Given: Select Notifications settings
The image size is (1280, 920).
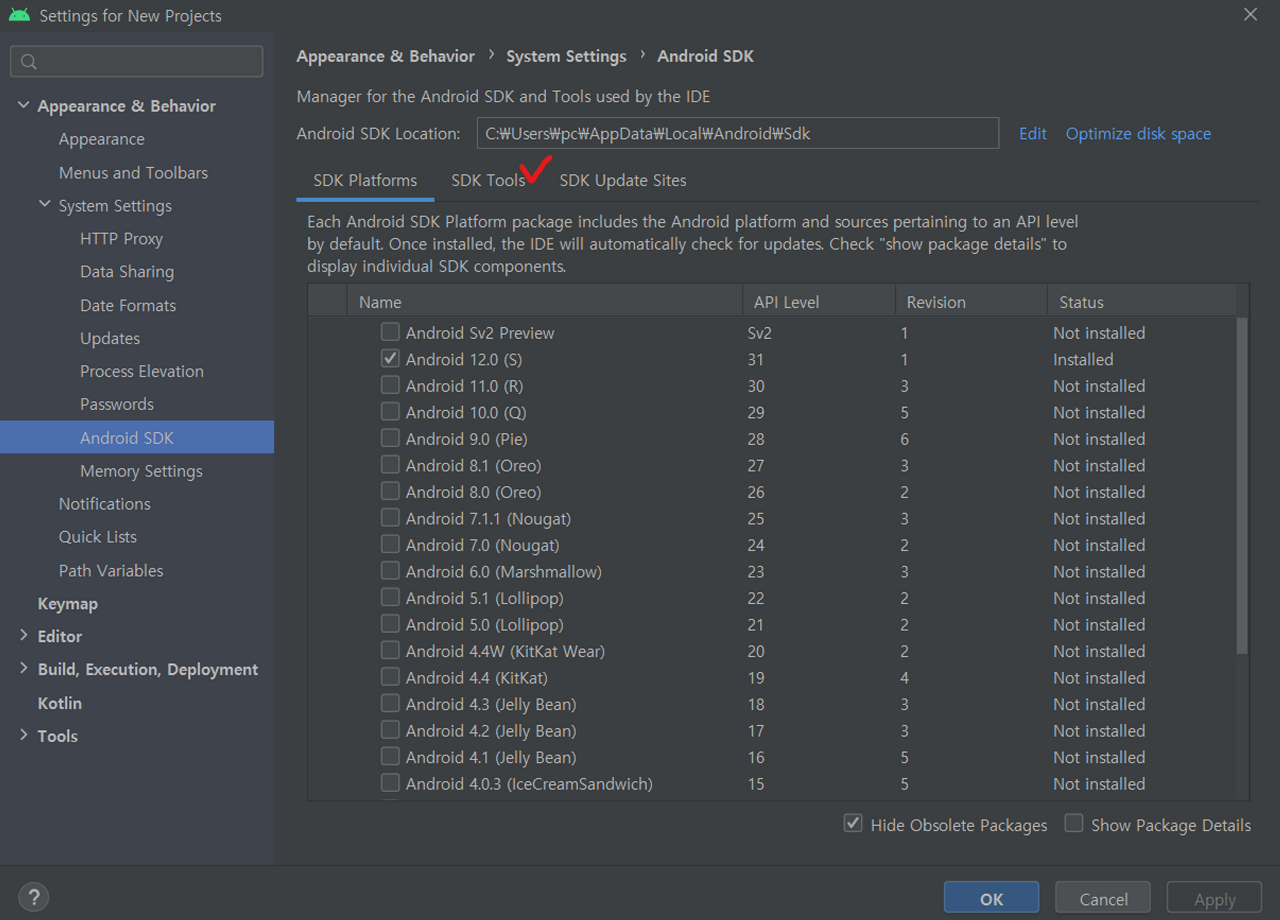Looking at the screenshot, I should pos(104,503).
